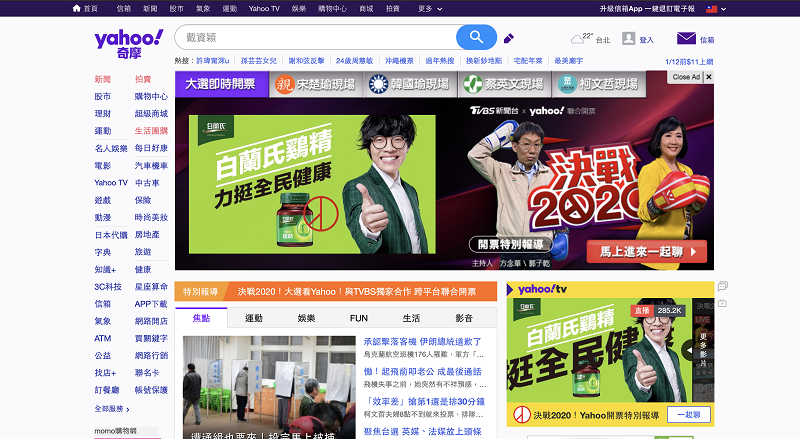The height and width of the screenshot is (439, 800).
Task: Click the home icon in top bar
Action: 77,8
